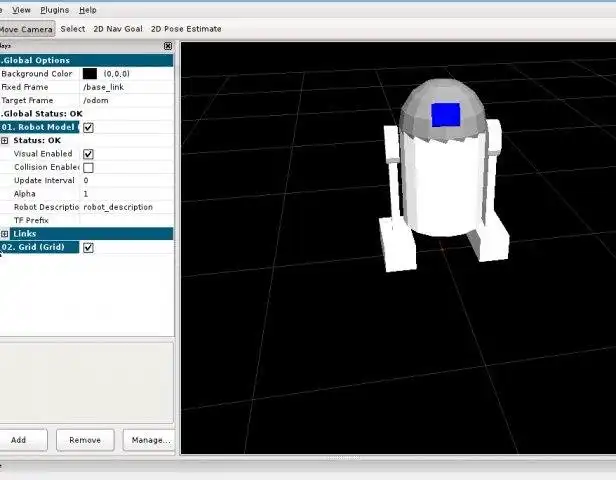Click the Visual Enabled label
This screenshot has height=480, width=616.
point(43,154)
